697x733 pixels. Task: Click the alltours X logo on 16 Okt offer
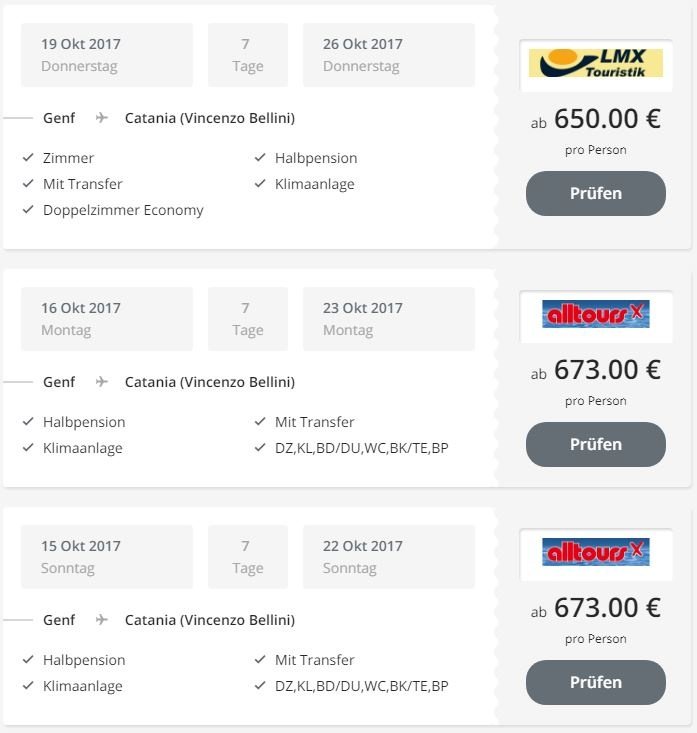596,314
